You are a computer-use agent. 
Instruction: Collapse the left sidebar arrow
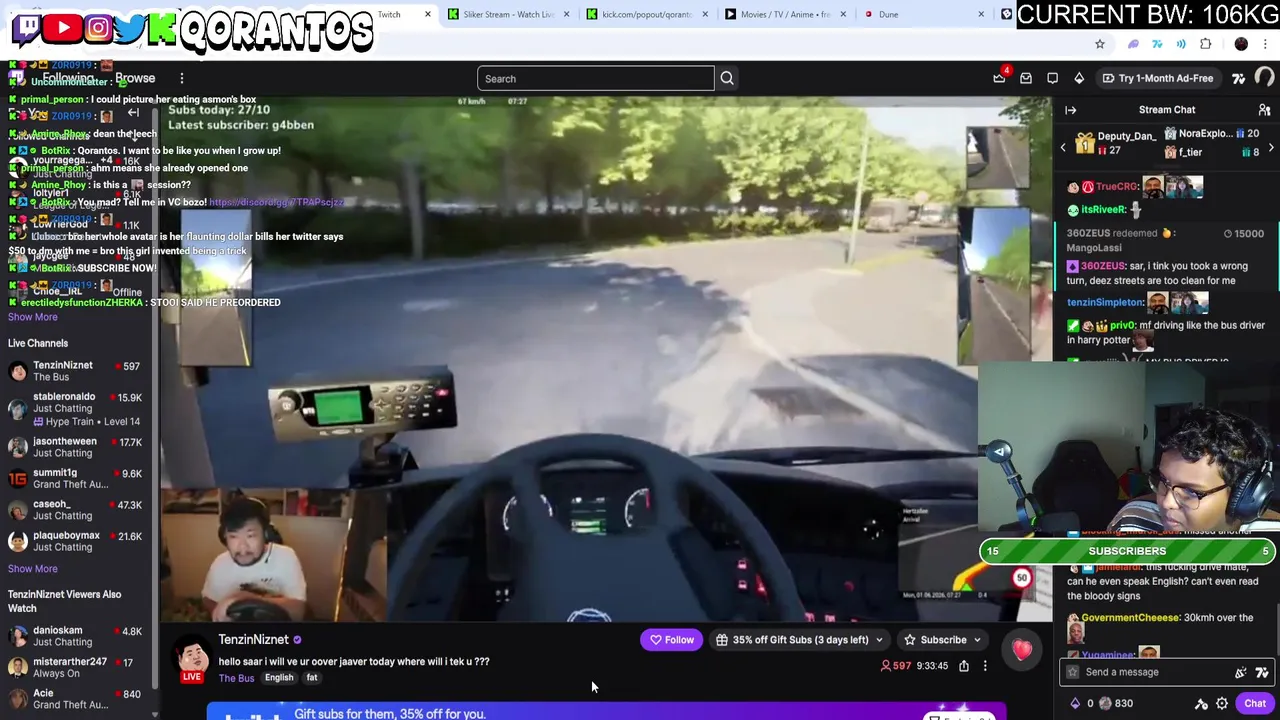tap(133, 113)
